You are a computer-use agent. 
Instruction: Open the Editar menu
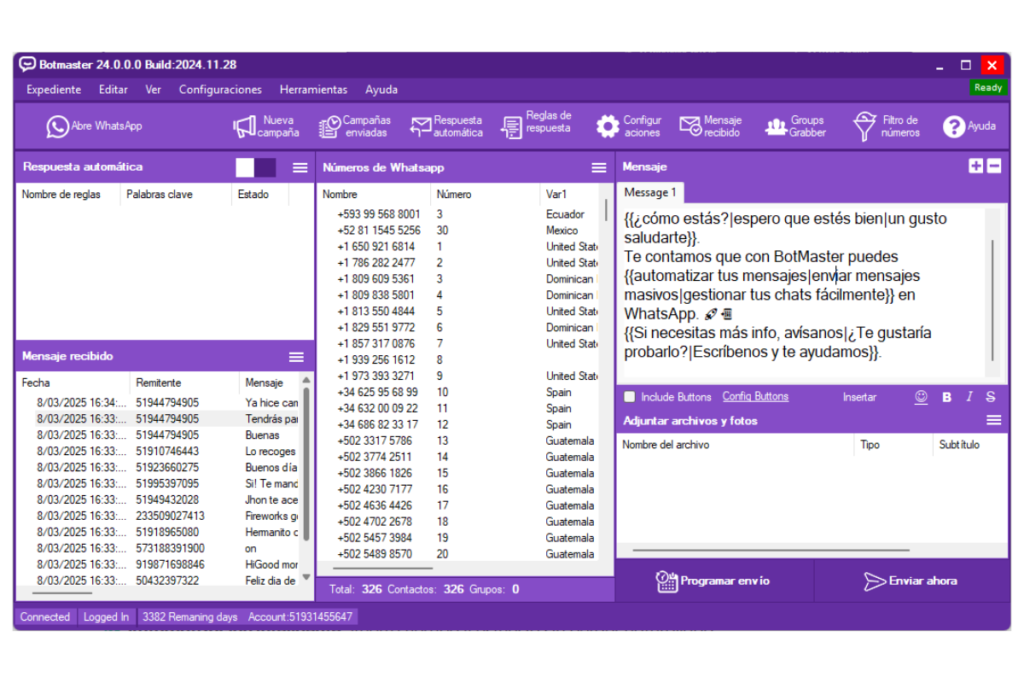(x=113, y=89)
